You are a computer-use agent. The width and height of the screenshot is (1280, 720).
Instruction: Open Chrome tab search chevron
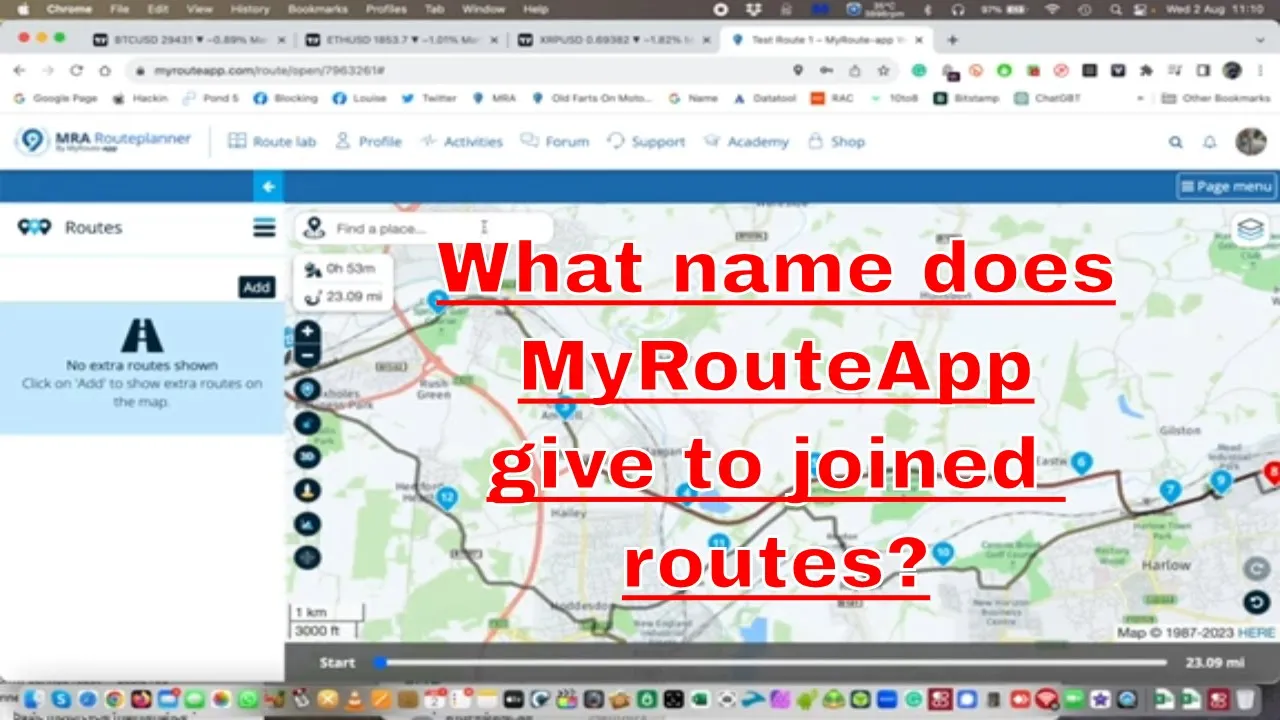1260,40
